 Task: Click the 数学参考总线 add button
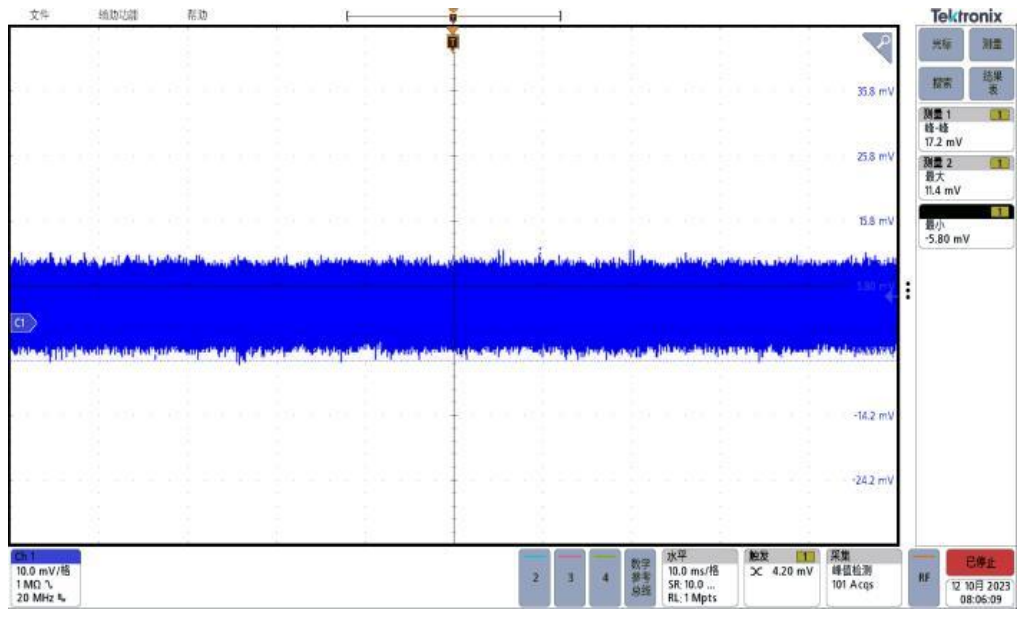pos(640,578)
